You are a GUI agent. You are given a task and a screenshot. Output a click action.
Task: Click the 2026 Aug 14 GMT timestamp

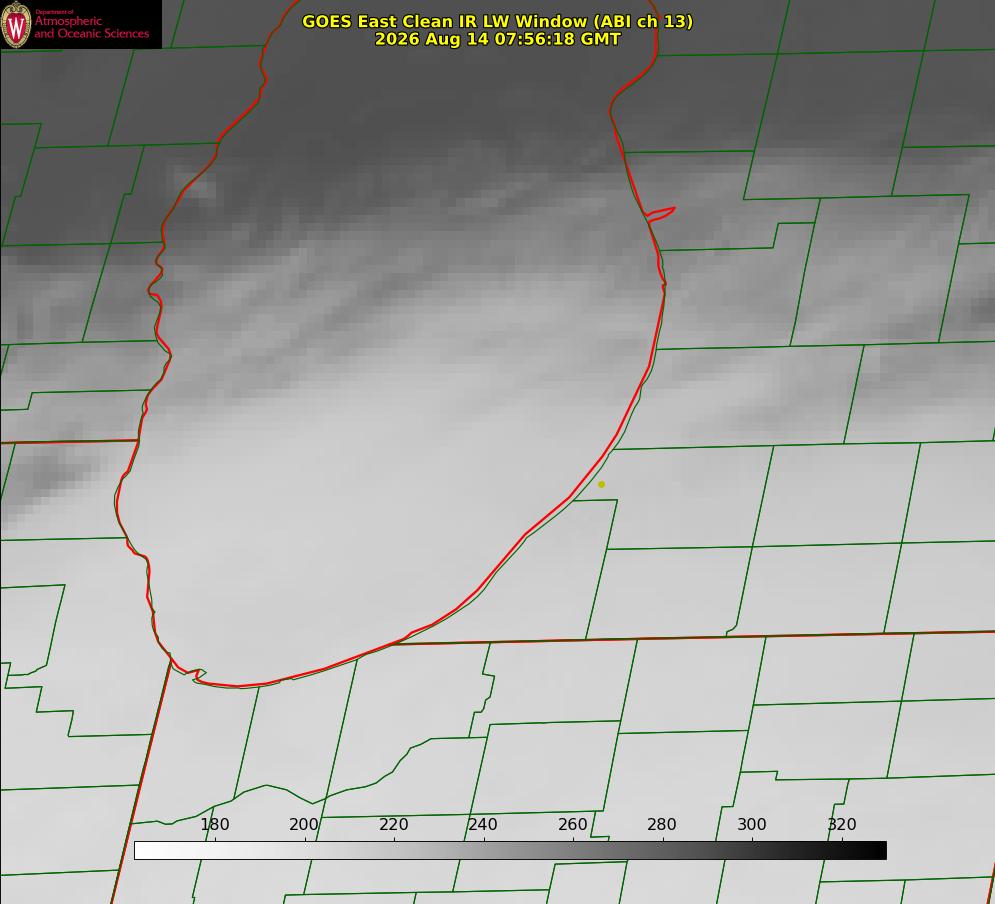click(x=498, y=39)
